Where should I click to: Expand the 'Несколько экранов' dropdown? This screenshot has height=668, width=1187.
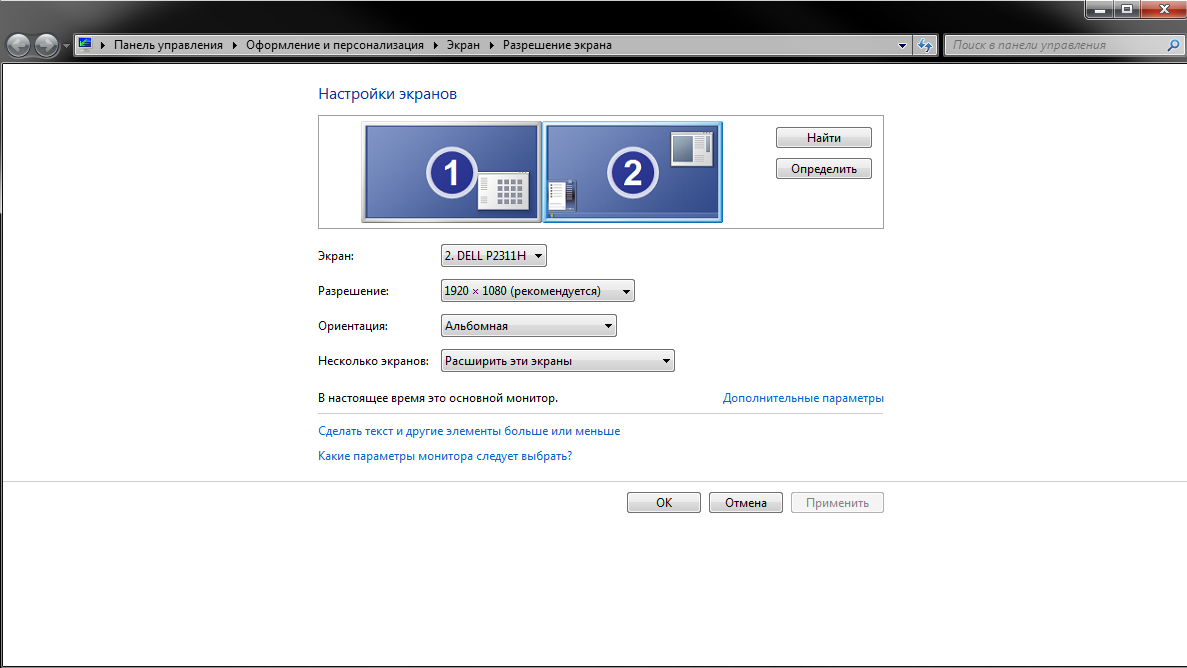[557, 361]
